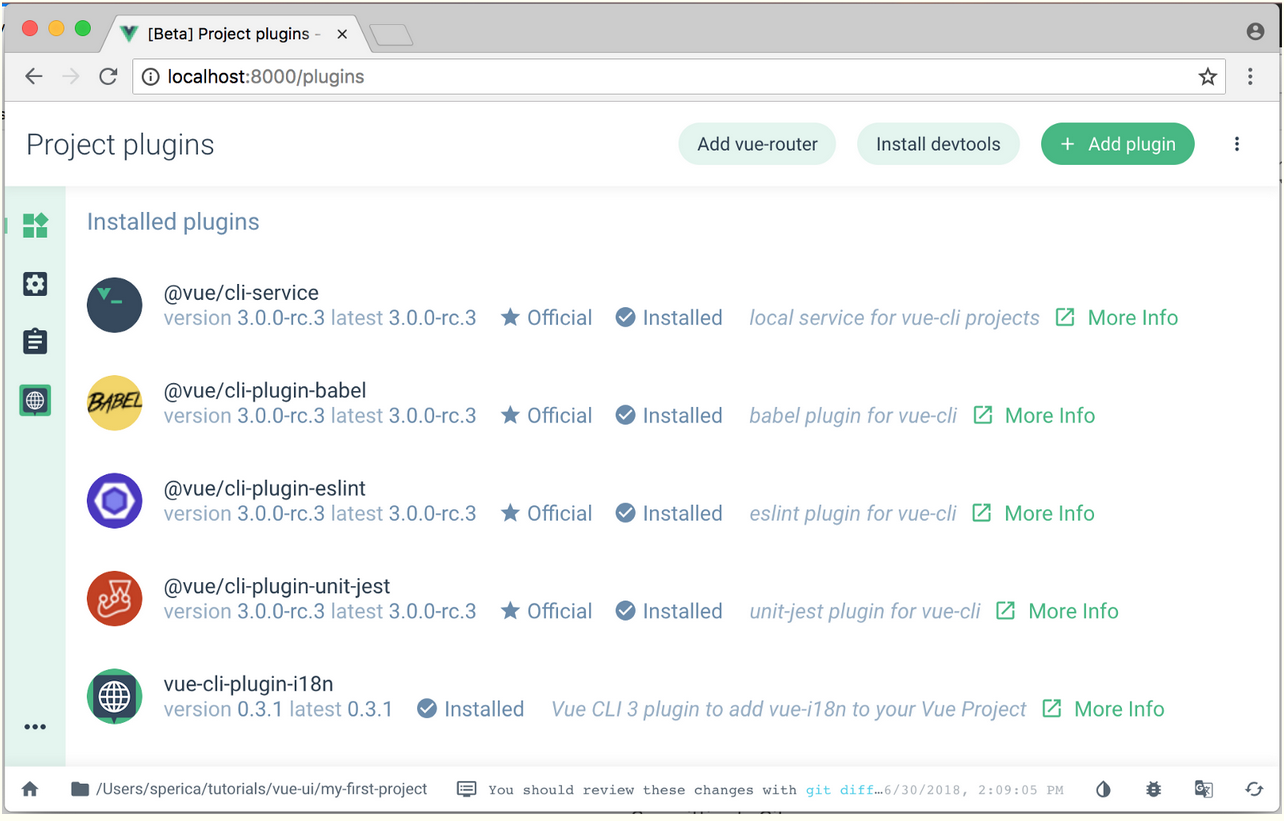The image size is (1284, 821).
Task: Open the vertical dots menu beside Add plugin
Action: (x=1237, y=144)
